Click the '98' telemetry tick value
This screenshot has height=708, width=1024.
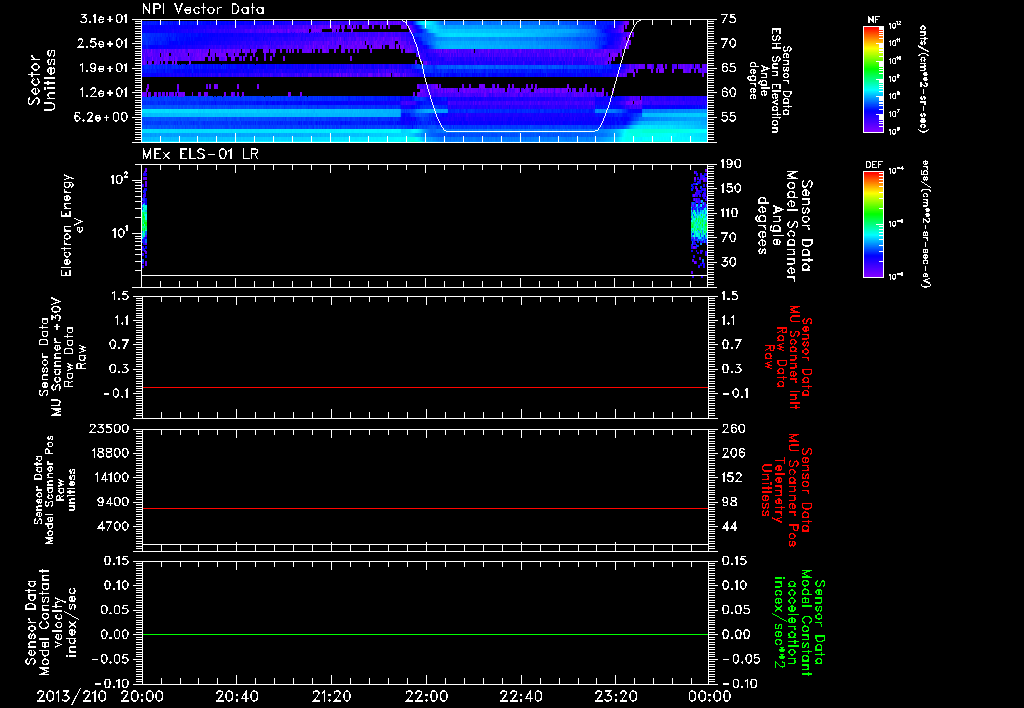pyautogui.click(x=729, y=502)
